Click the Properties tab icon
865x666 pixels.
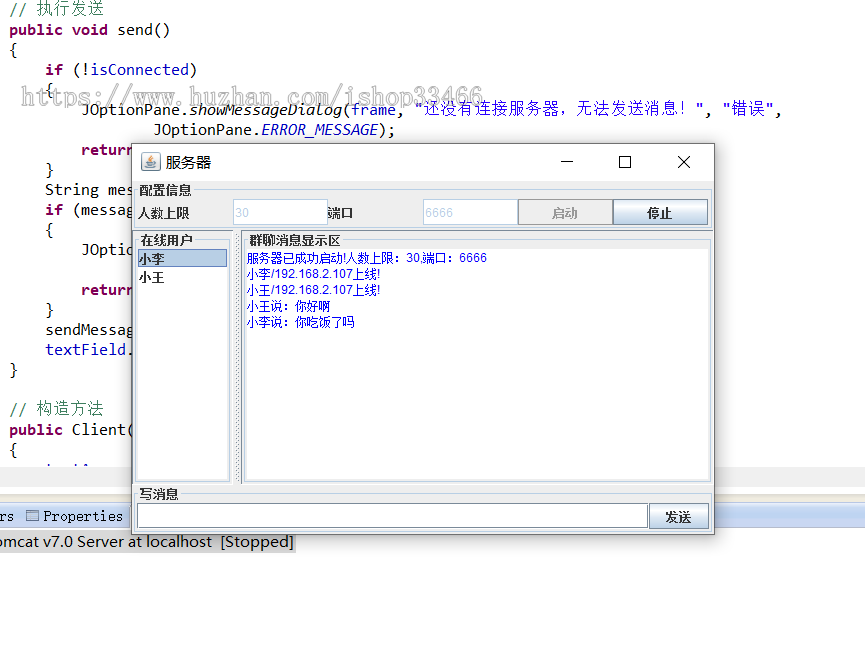[x=32, y=516]
